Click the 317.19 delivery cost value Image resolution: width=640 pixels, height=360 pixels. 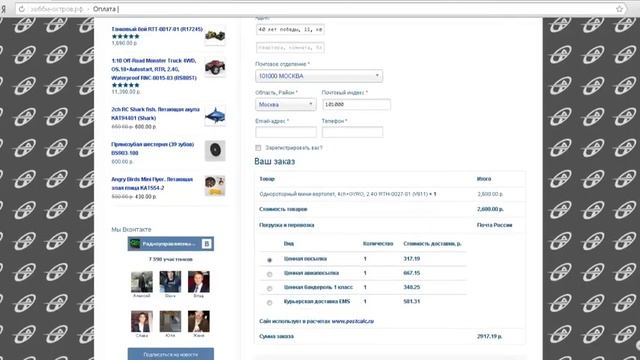(411, 259)
